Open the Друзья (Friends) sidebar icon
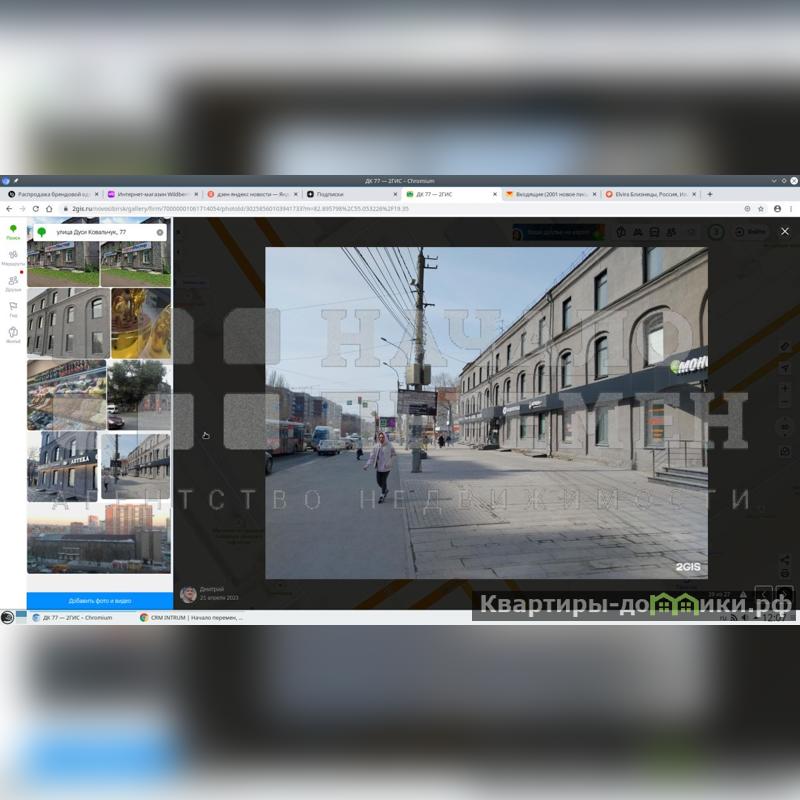This screenshot has height=800, width=800. 13,283
